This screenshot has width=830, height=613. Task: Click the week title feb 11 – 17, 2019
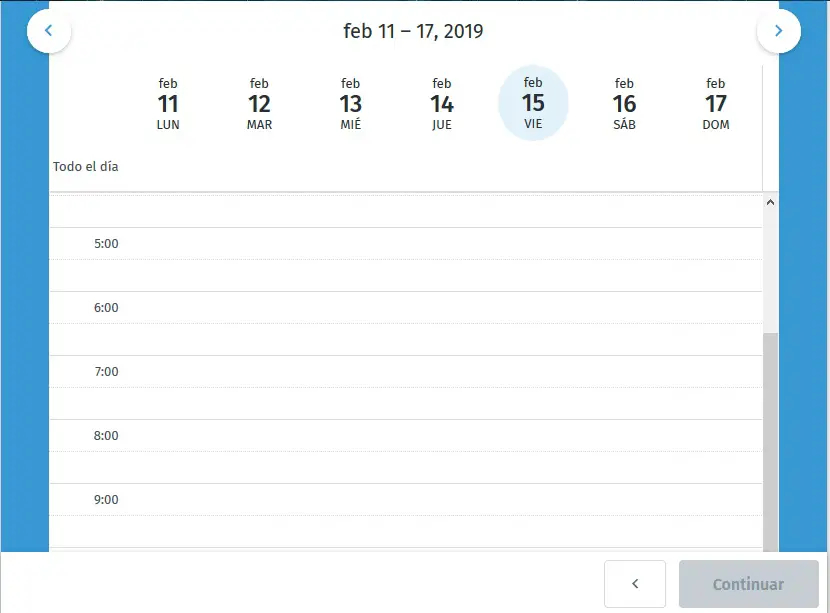point(413,31)
